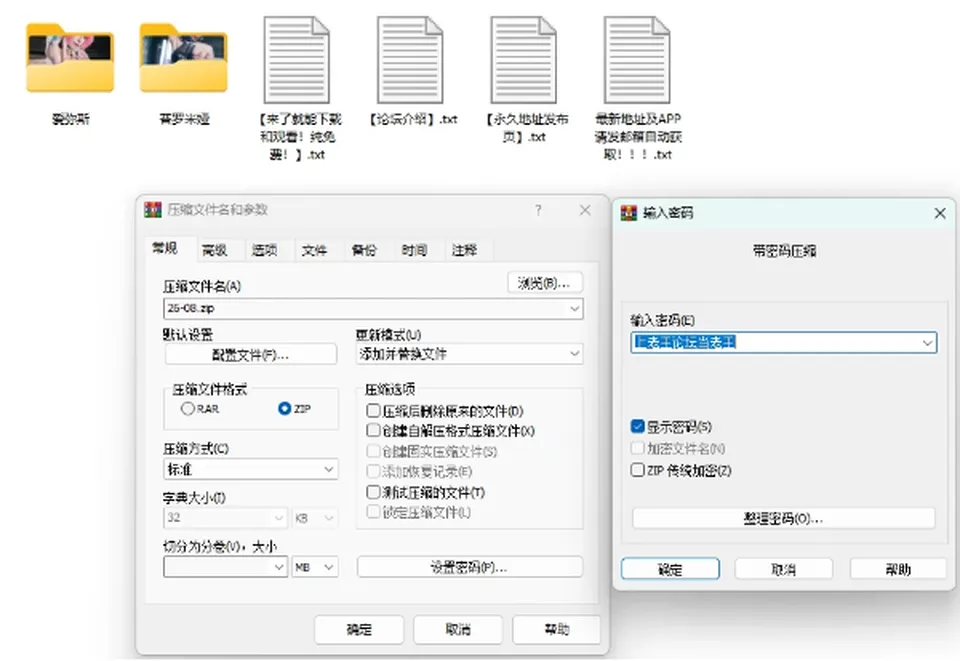The width and height of the screenshot is (960, 661).
Task: Click 帮助 in the password dialog
Action: [898, 569]
